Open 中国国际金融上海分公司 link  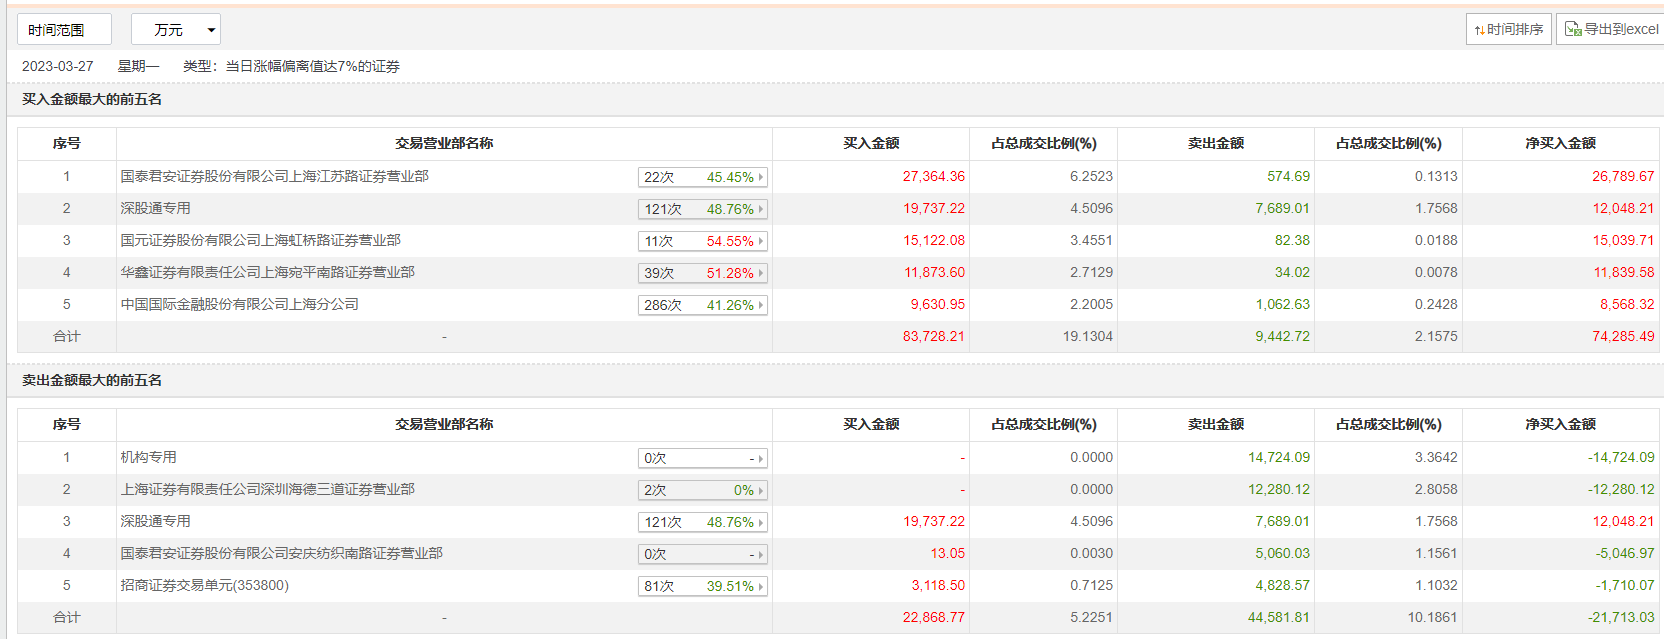coord(239,304)
